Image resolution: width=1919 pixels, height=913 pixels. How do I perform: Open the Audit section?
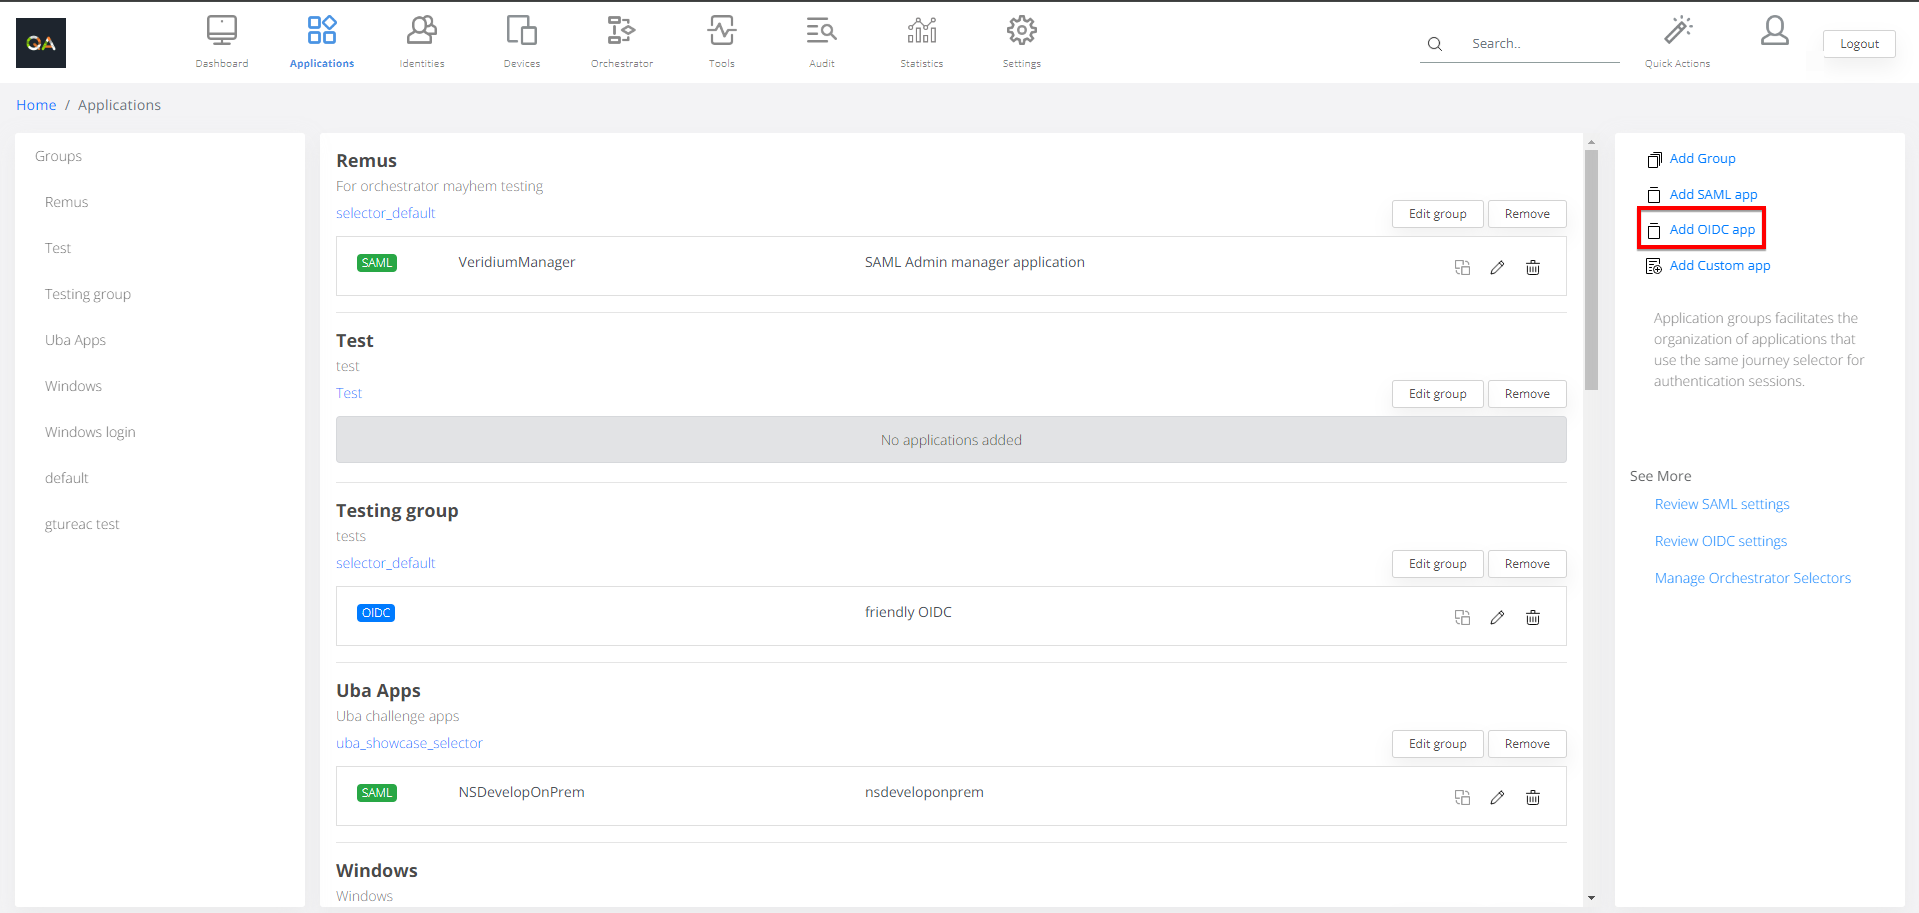820,40
